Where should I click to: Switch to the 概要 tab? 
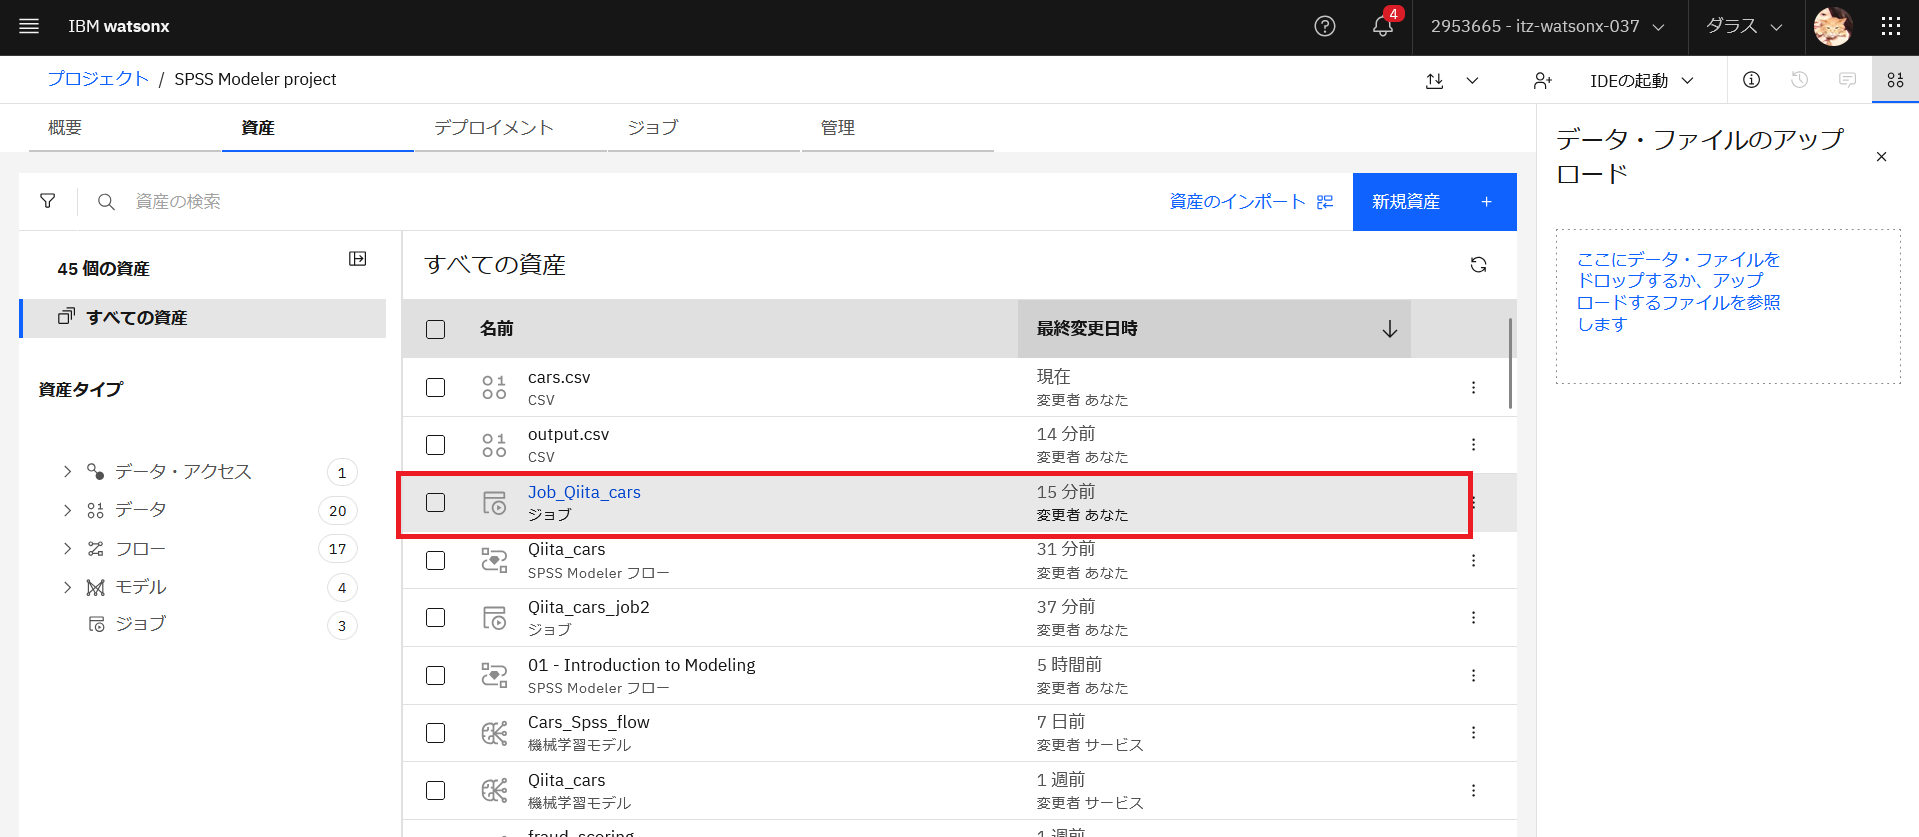click(125, 128)
